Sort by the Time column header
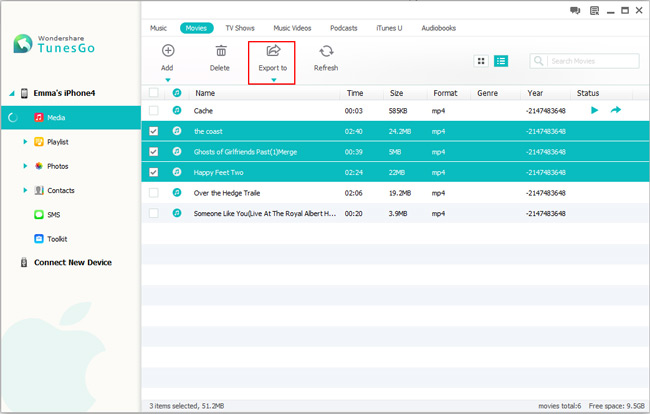This screenshot has height=414, width=650. pos(355,93)
